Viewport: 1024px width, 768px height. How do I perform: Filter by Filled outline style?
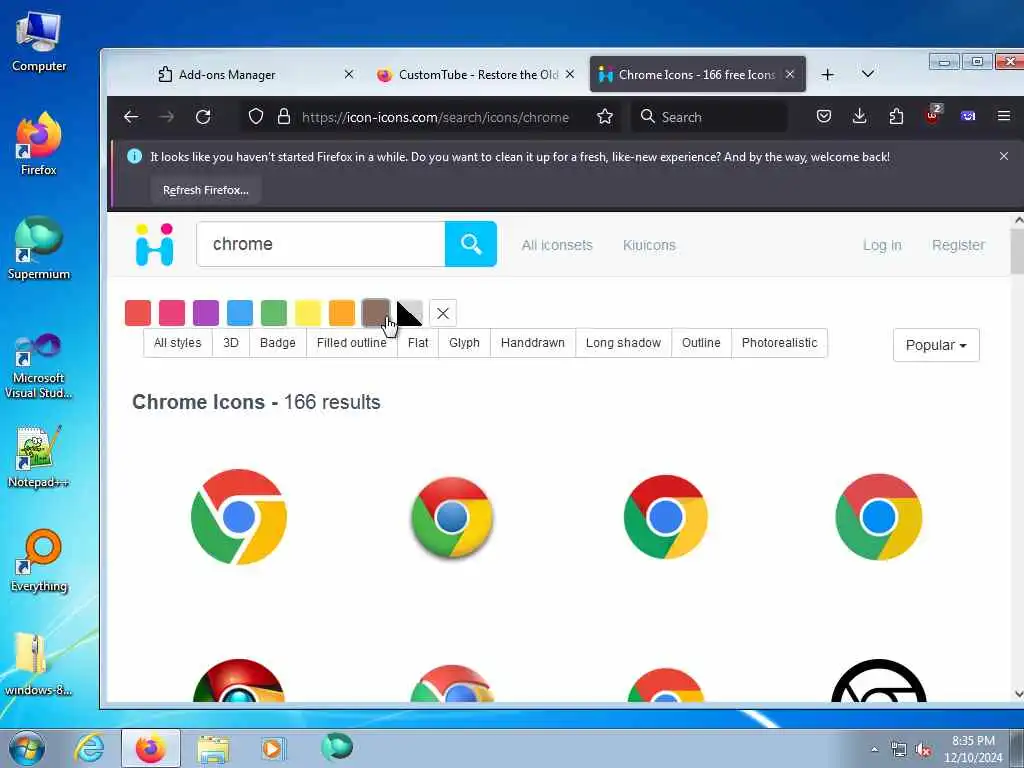click(x=351, y=343)
